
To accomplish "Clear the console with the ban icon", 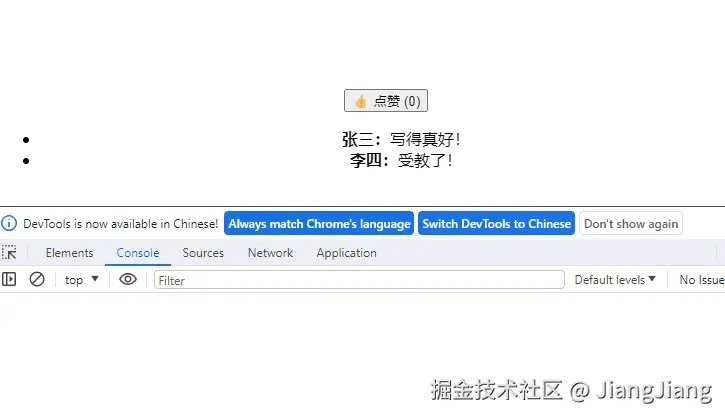I will click(37, 279).
